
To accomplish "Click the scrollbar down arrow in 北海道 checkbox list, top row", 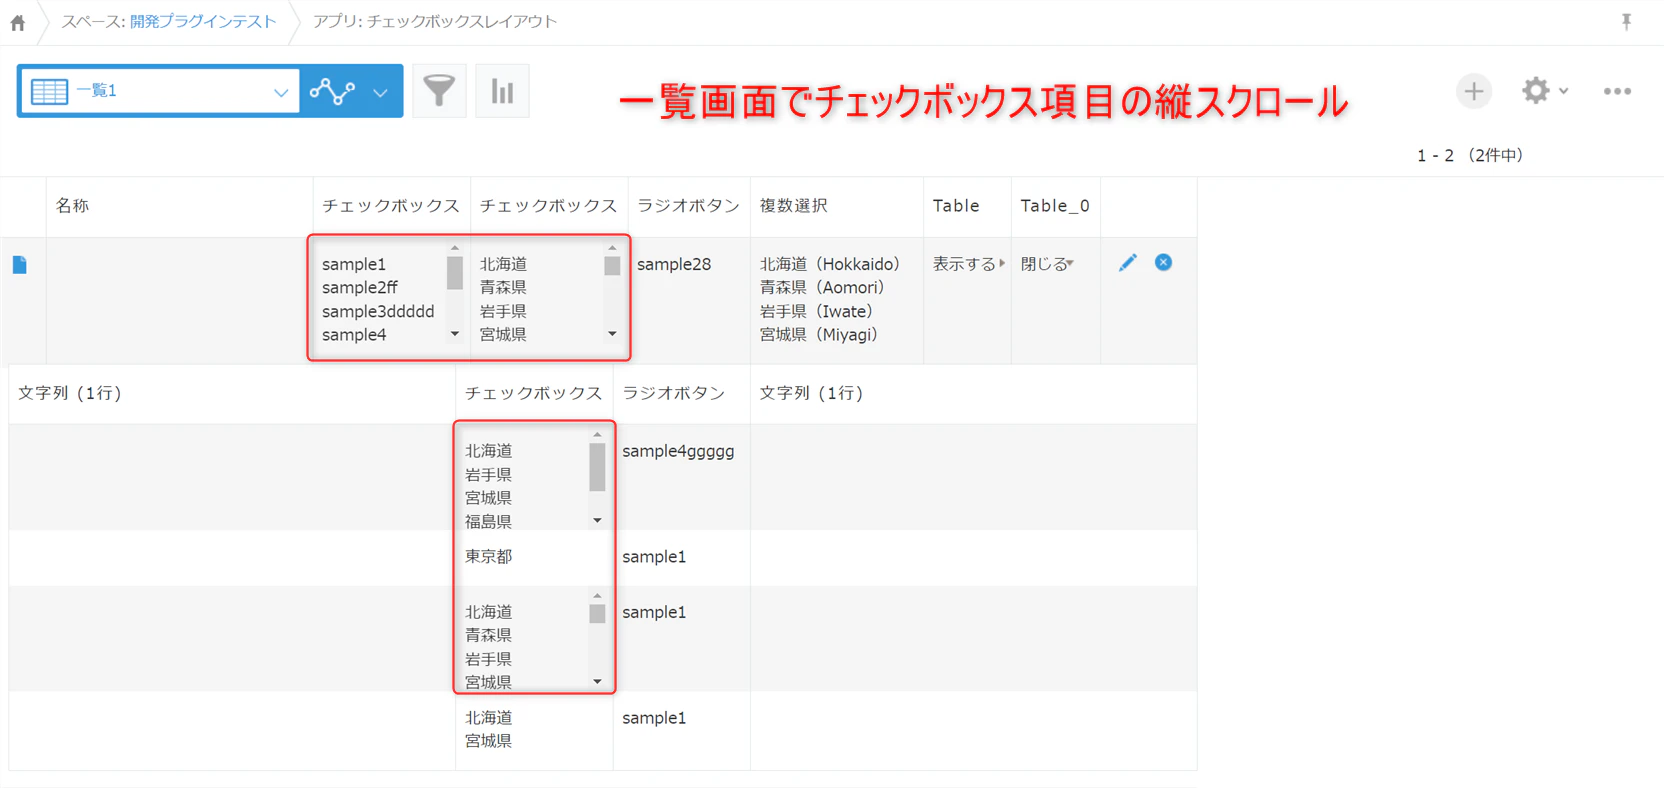I will click(612, 334).
